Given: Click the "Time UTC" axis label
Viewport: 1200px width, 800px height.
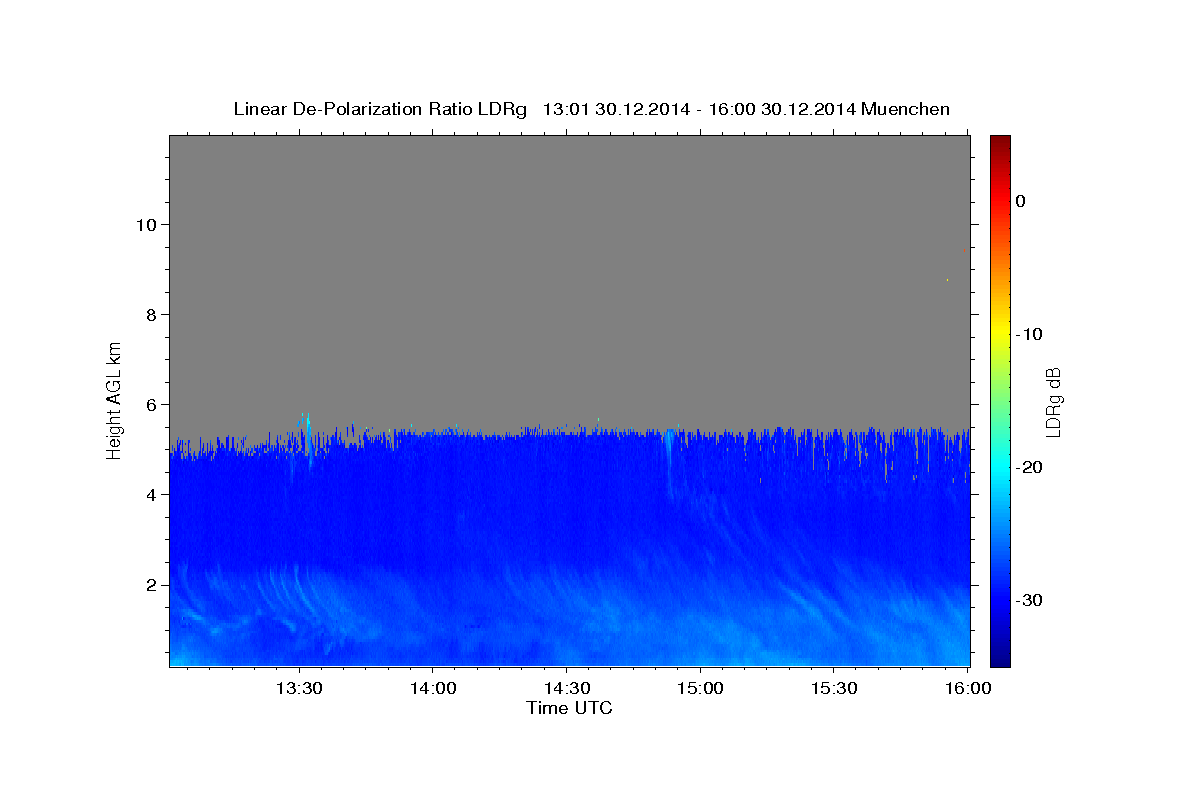Looking at the screenshot, I should (569, 708).
